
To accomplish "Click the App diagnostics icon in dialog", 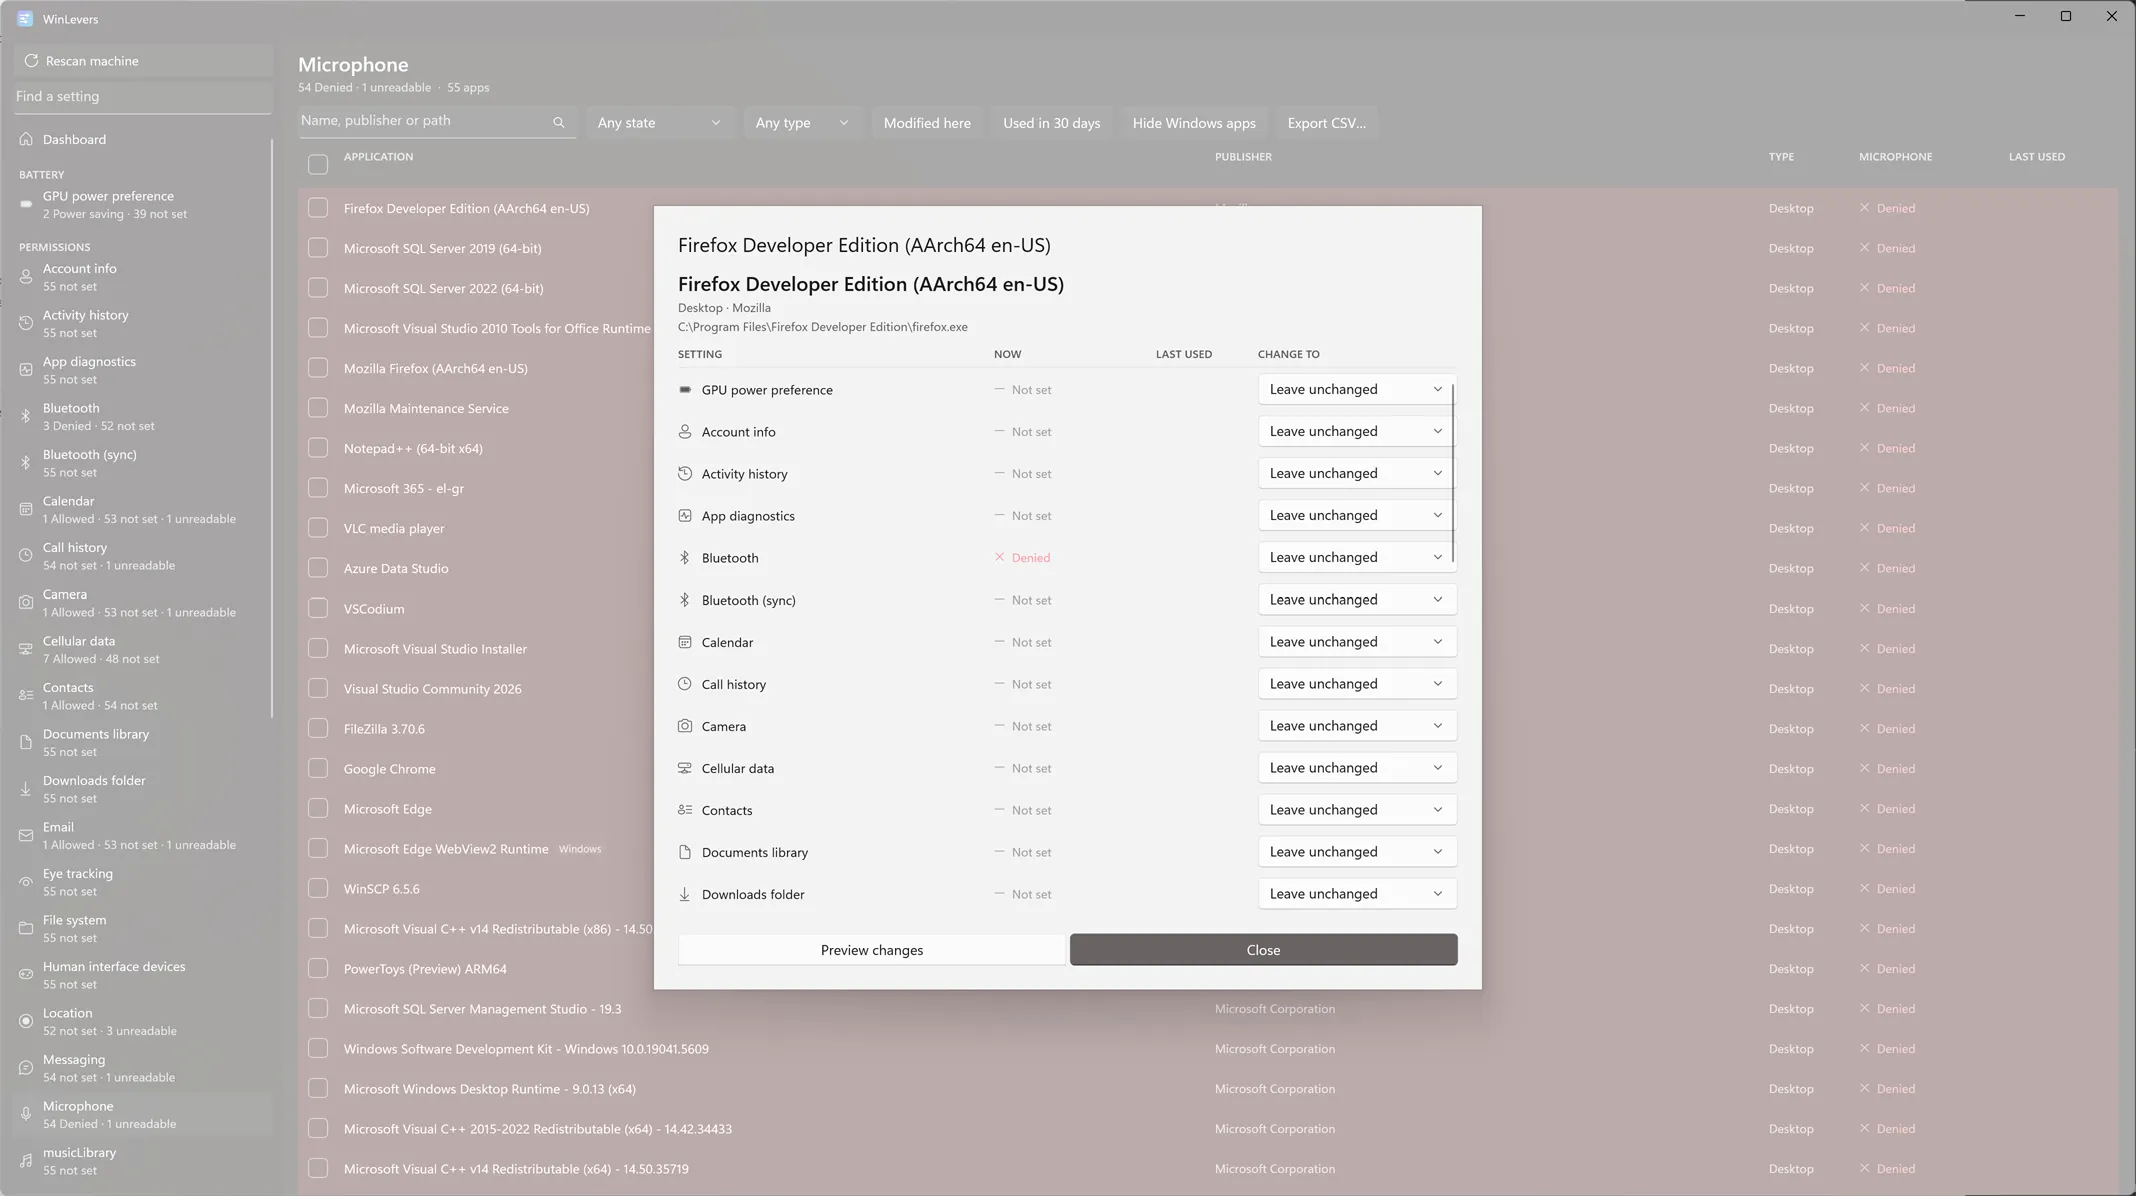I will pos(685,516).
